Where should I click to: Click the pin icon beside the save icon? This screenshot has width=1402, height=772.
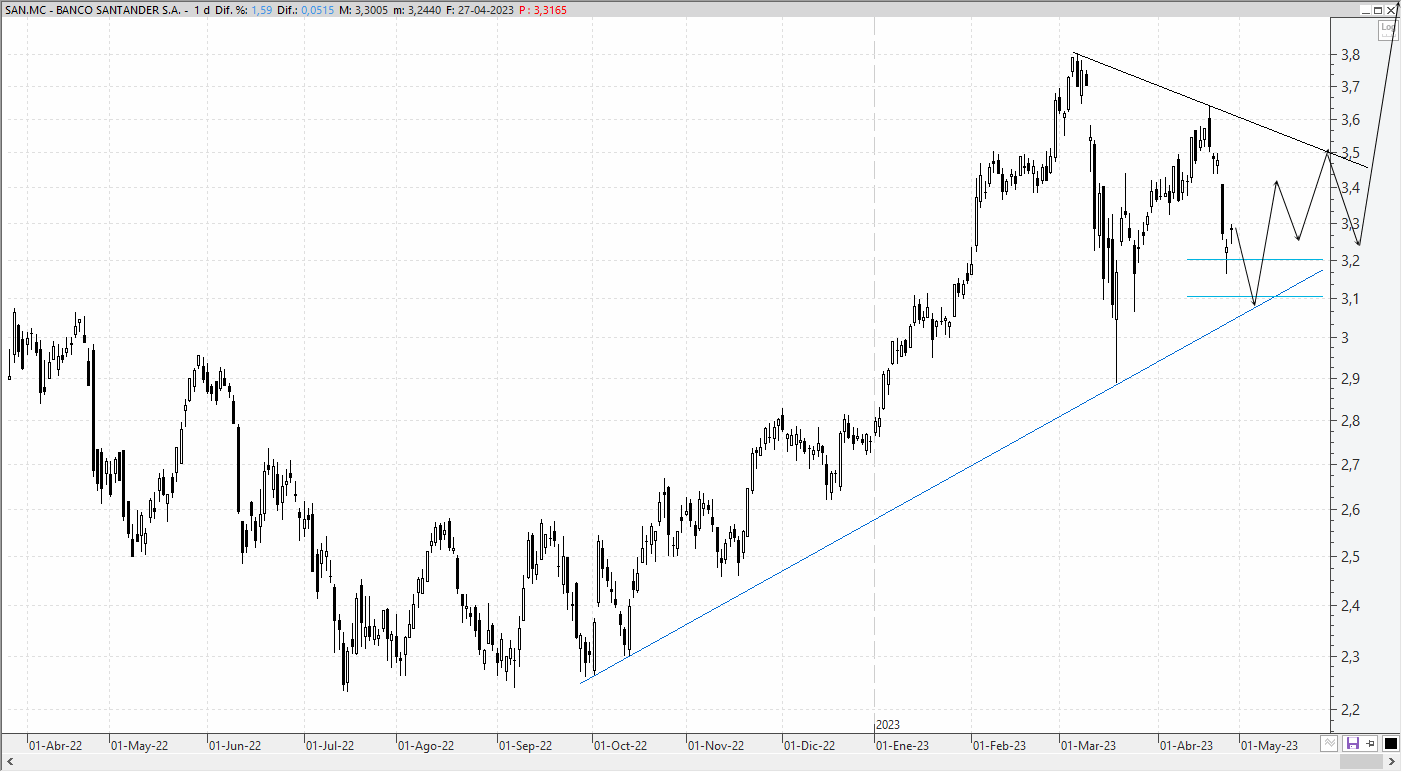(x=1370, y=743)
